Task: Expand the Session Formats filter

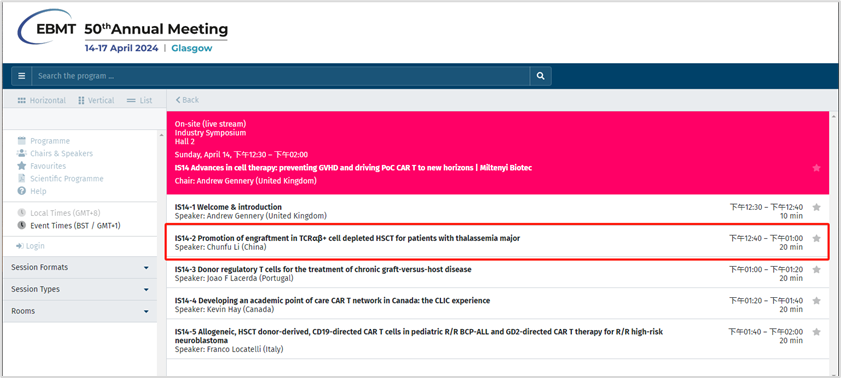Action: 80,267
